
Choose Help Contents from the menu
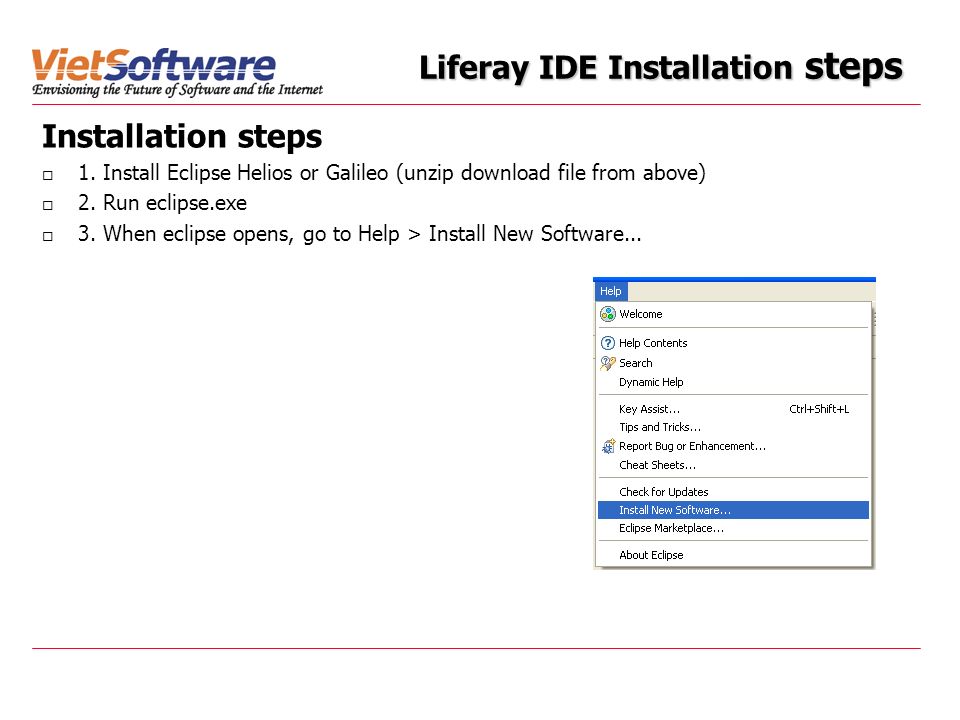click(x=733, y=343)
